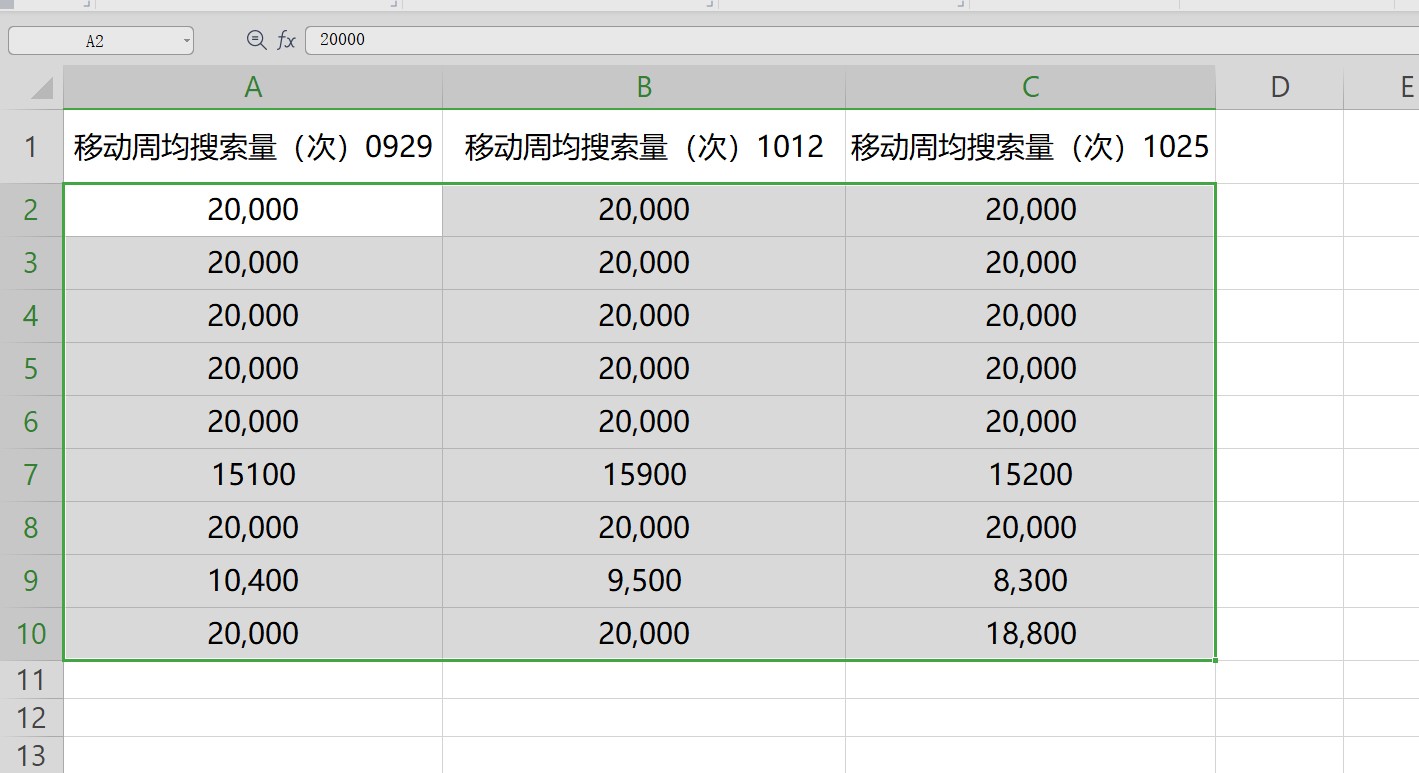
Task: Select column C by its header
Action: (1030, 88)
